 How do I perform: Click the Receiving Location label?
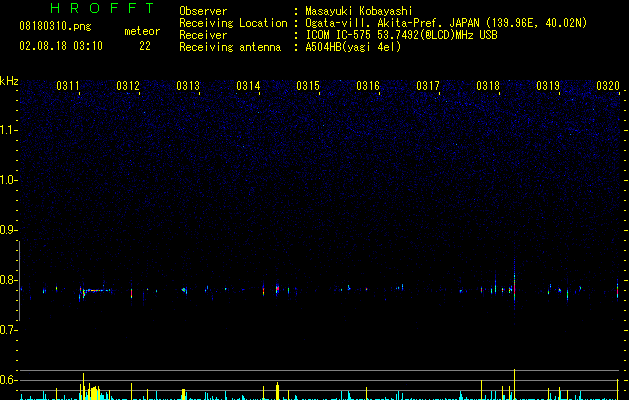tap(233, 23)
